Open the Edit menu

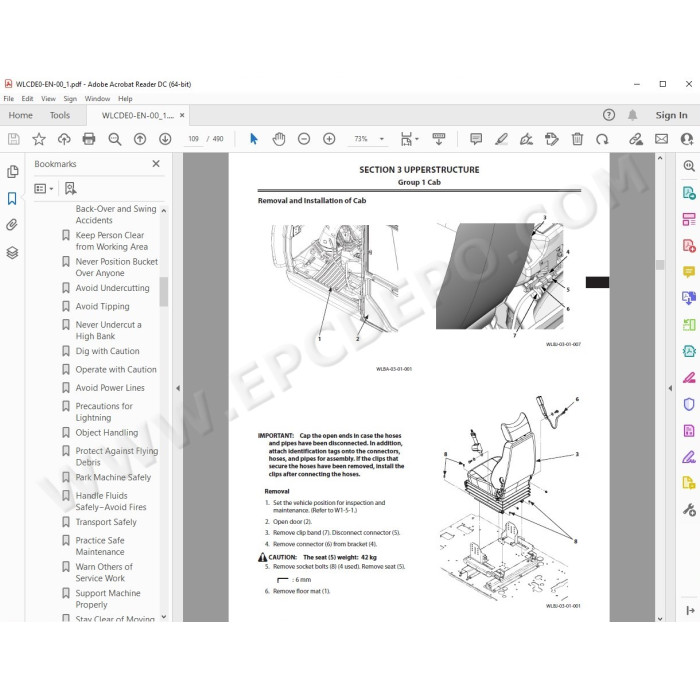coord(27,99)
